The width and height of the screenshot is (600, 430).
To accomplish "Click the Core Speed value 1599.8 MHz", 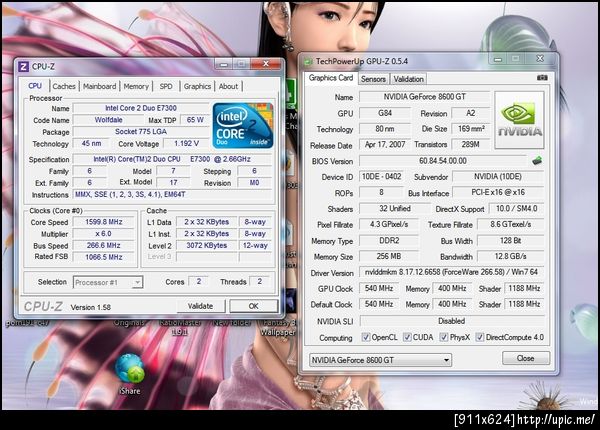I will (x=104, y=222).
